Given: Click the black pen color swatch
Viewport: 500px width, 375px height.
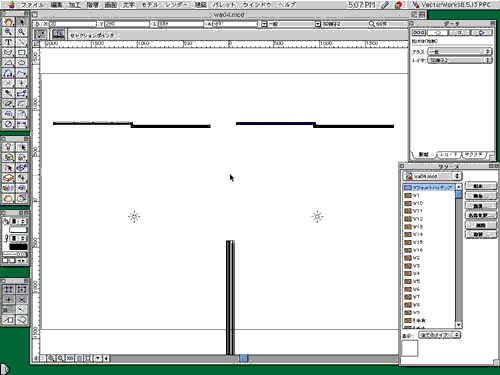Looking at the screenshot, I should pos(18,247).
